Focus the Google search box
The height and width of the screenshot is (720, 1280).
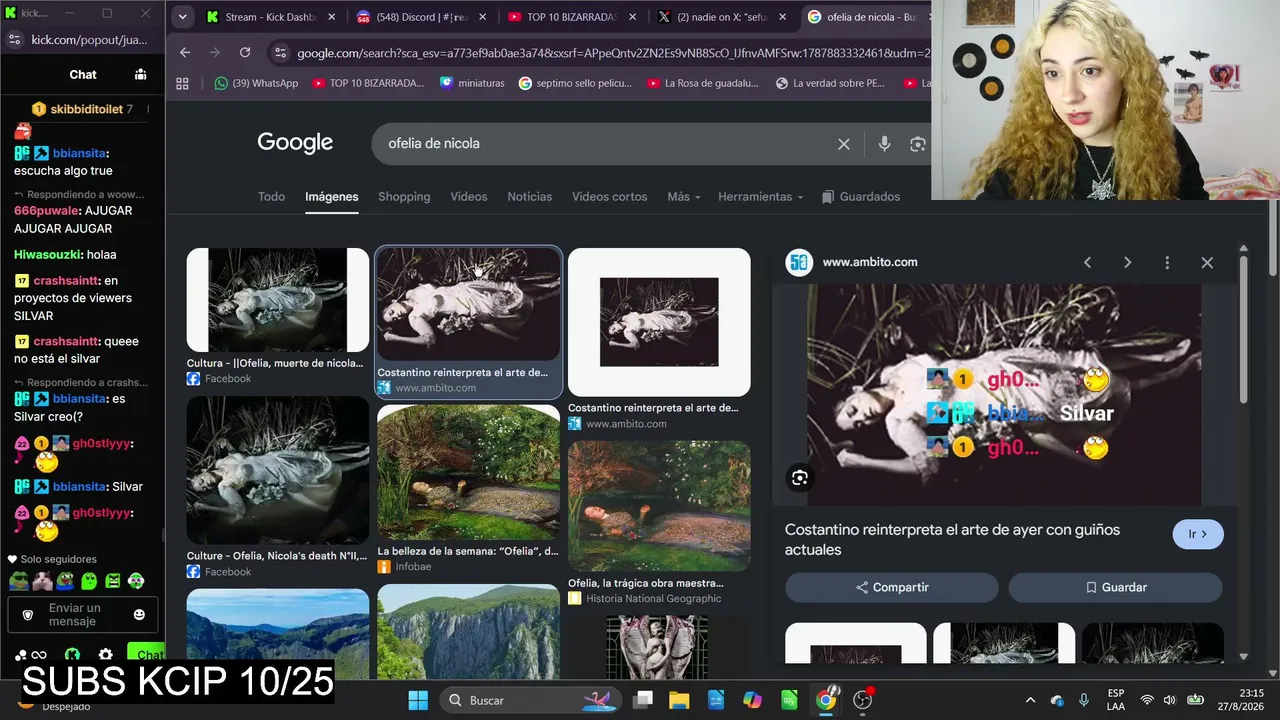(x=608, y=144)
